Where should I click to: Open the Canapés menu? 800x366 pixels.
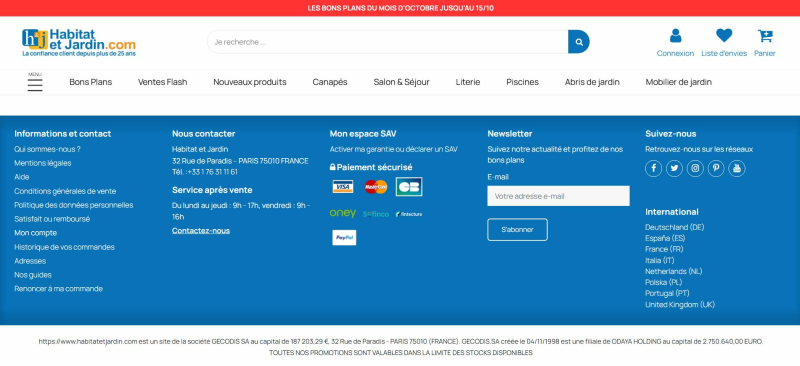click(330, 82)
